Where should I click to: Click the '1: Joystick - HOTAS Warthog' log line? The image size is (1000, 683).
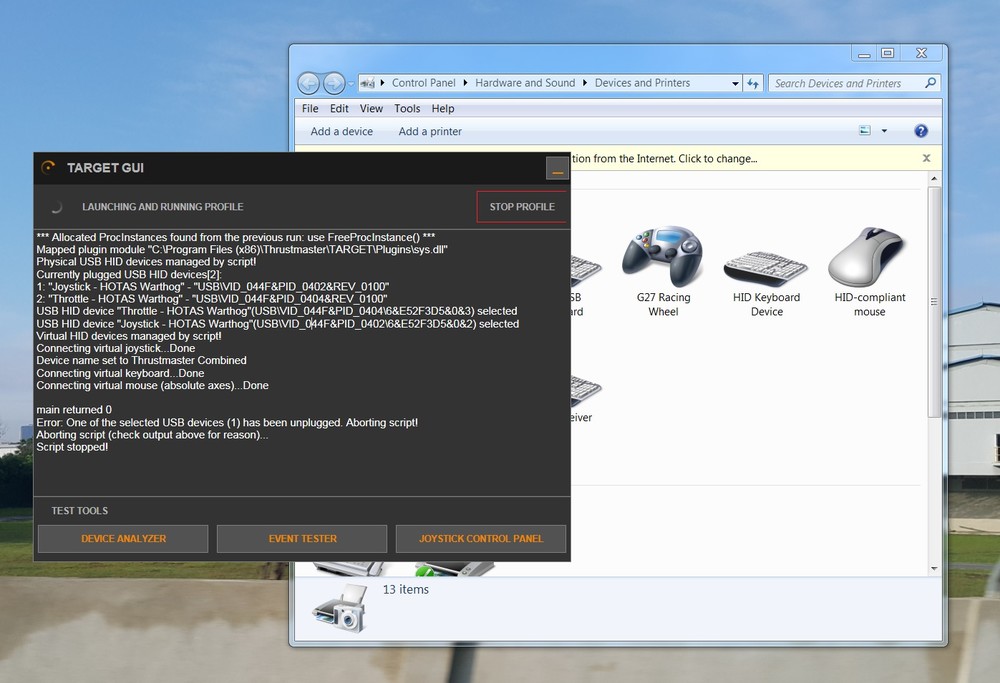pos(212,286)
